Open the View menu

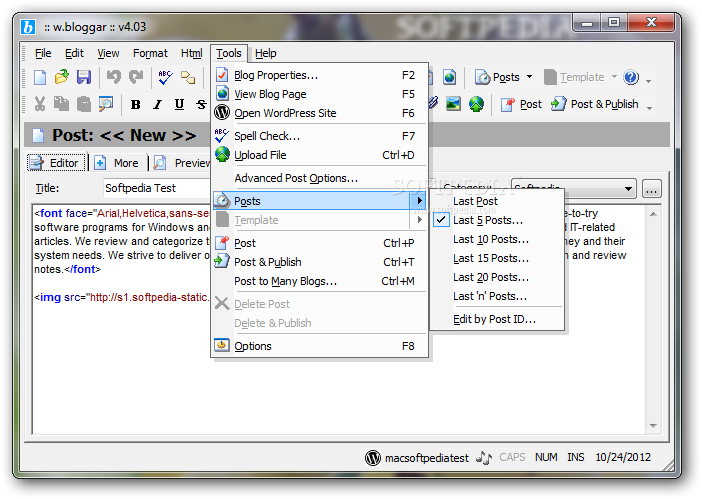108,53
